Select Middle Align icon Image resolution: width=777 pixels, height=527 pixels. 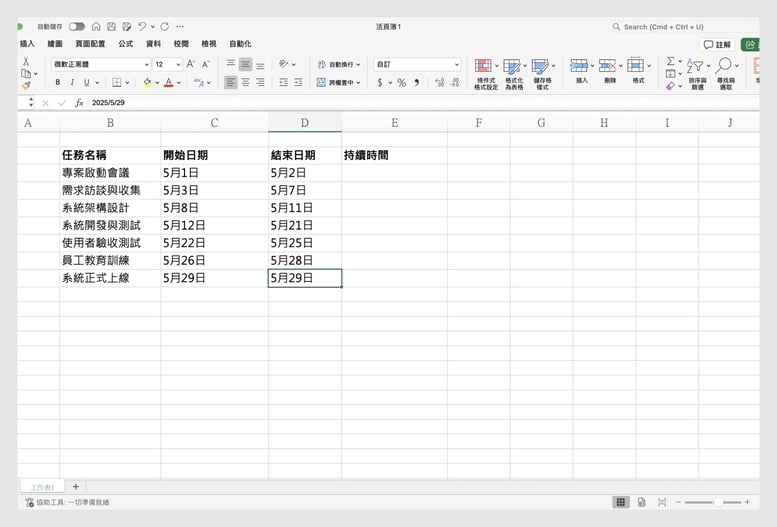(245, 64)
